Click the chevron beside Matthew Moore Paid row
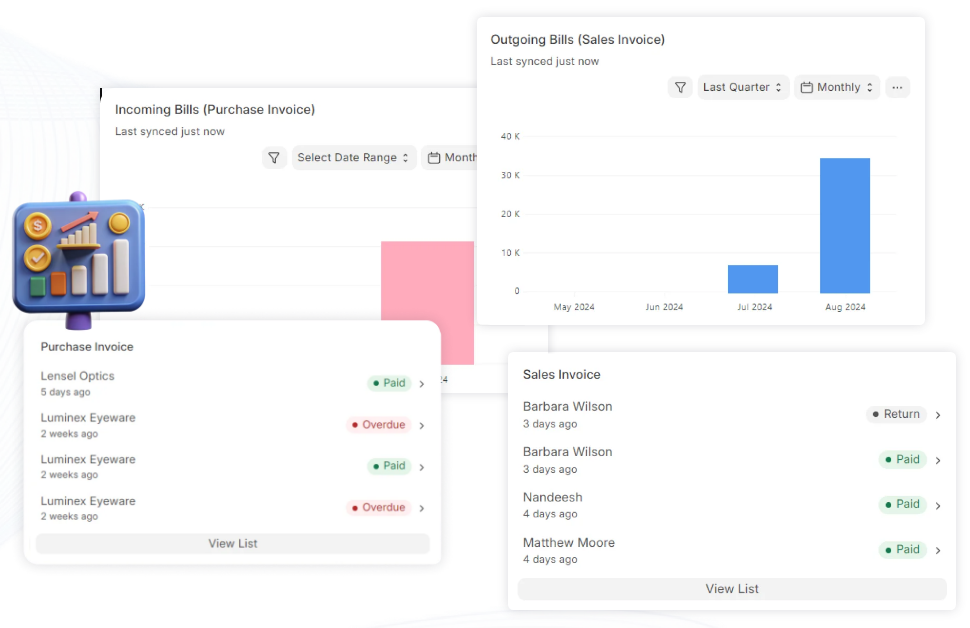 click(936, 549)
